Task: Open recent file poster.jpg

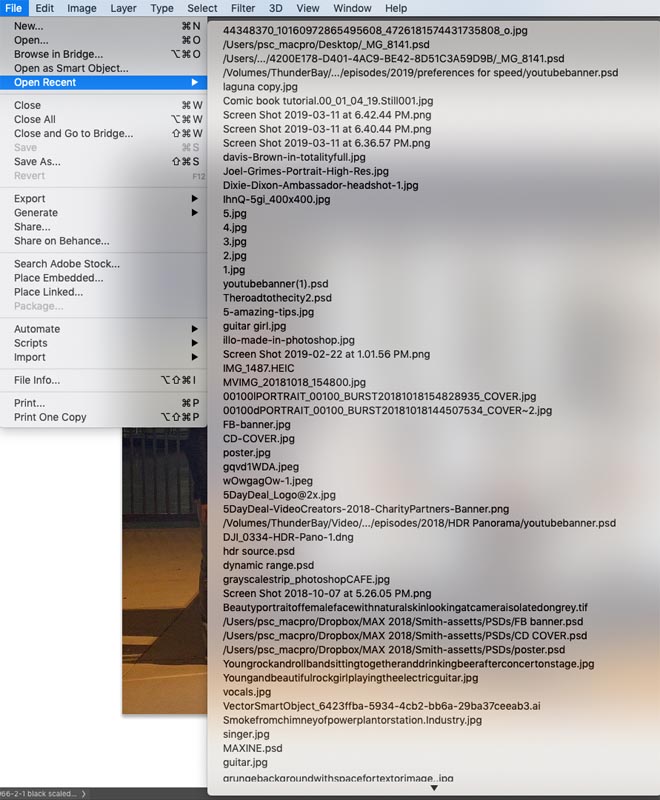Action: click(247, 453)
